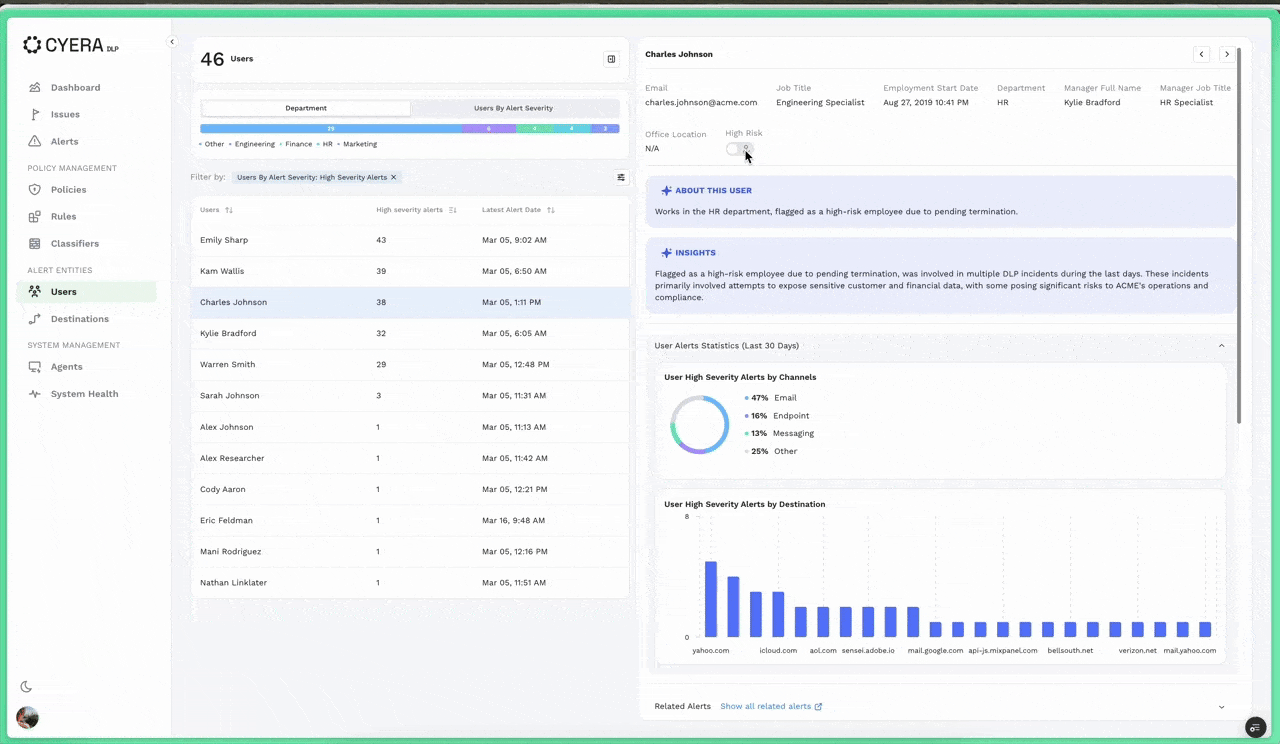Select the Users By Alert Severity tab
Viewport: 1280px width, 744px height.
pyautogui.click(x=514, y=108)
